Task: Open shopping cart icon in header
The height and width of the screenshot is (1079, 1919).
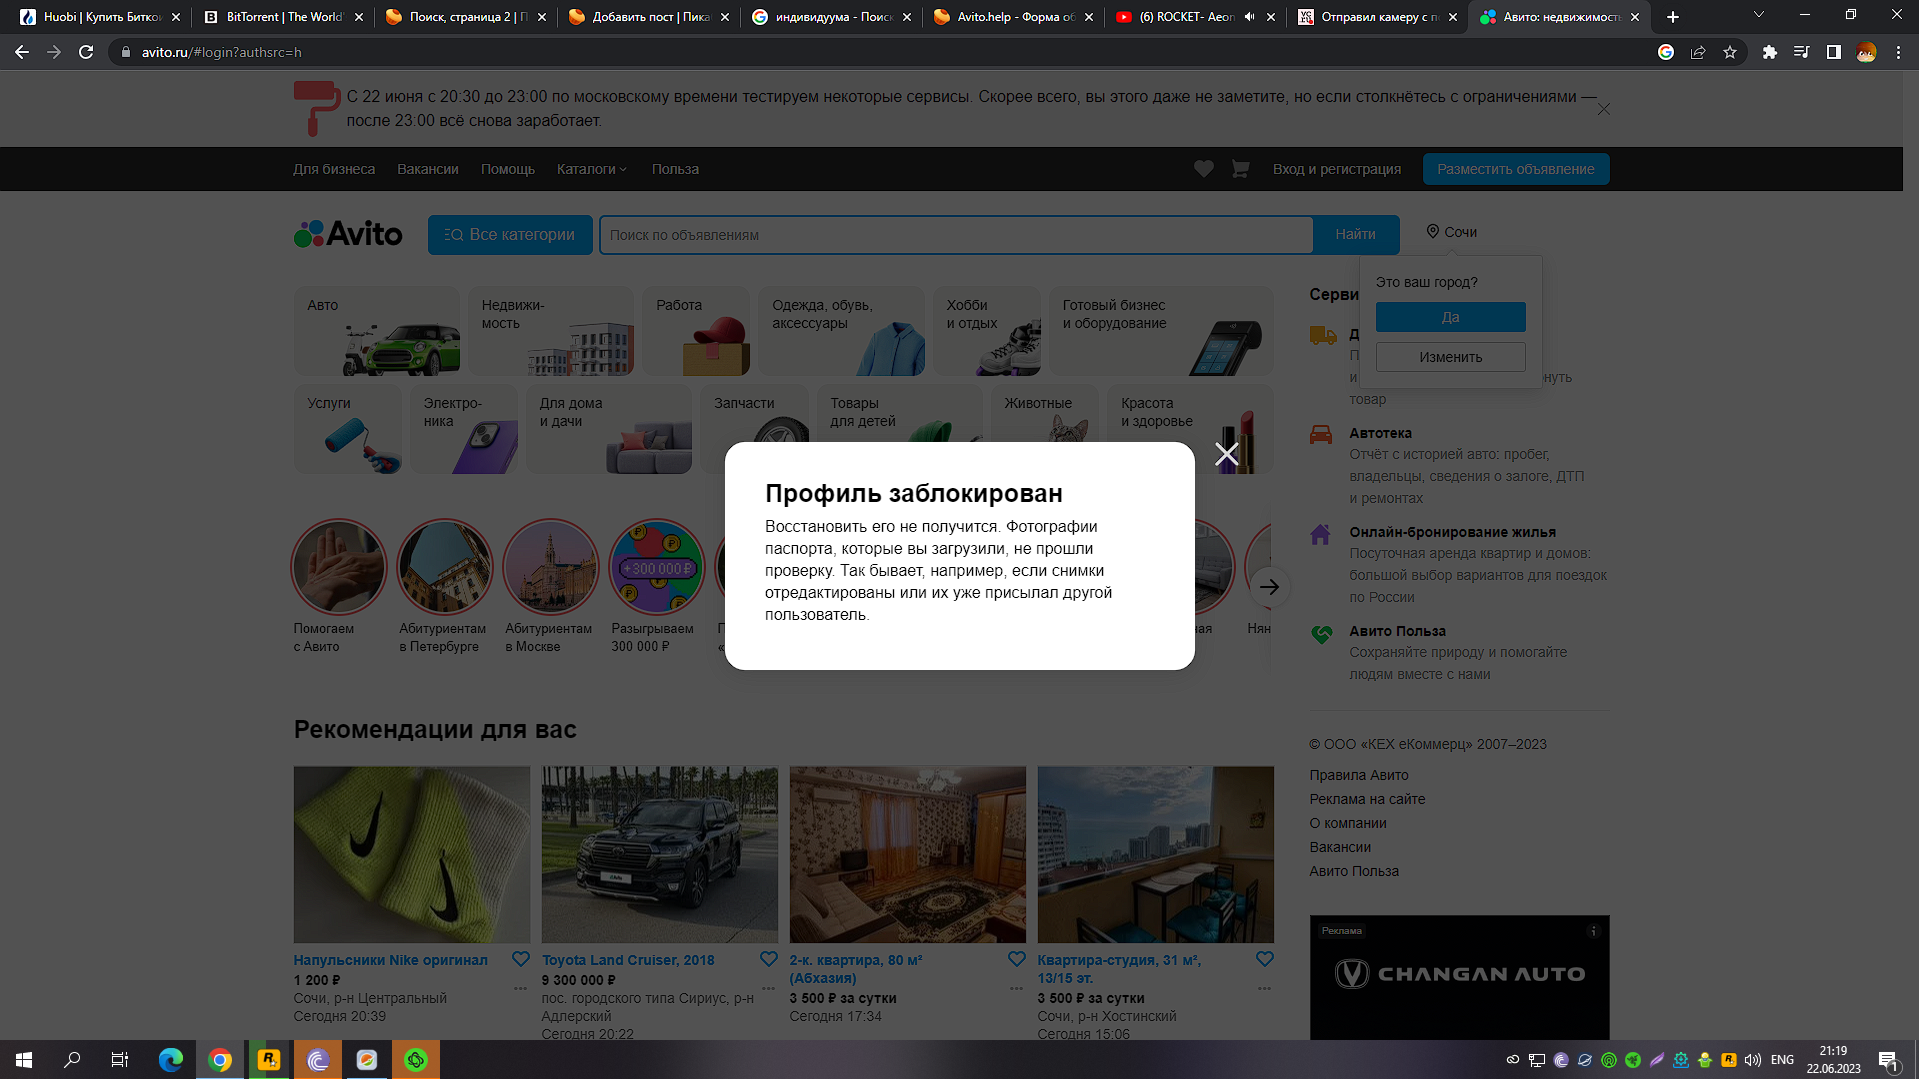Action: coord(1240,169)
